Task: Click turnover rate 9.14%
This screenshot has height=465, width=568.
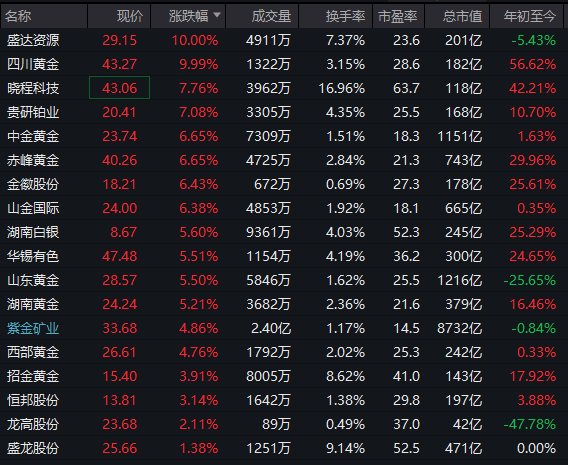Action: pyautogui.click(x=346, y=448)
